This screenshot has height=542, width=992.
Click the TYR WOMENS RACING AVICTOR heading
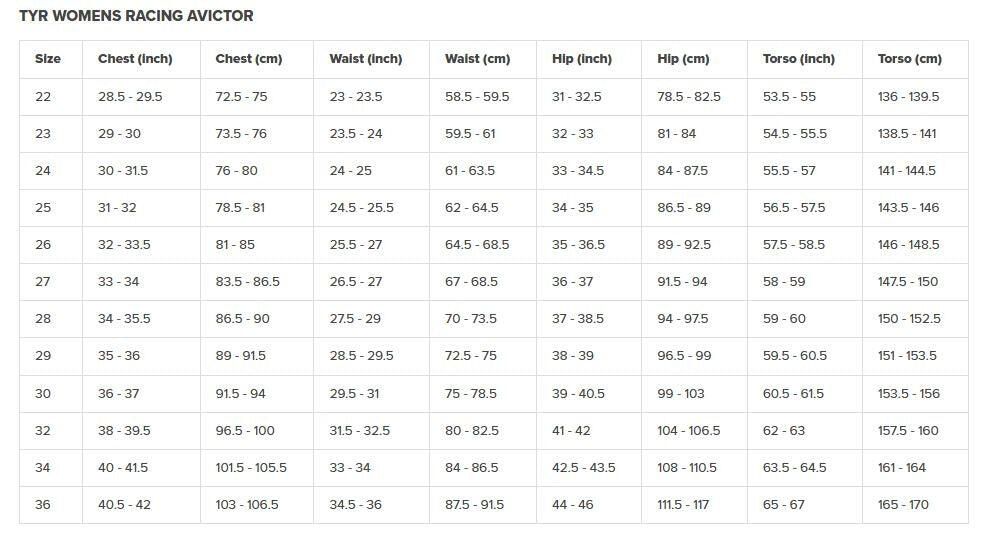point(136,16)
